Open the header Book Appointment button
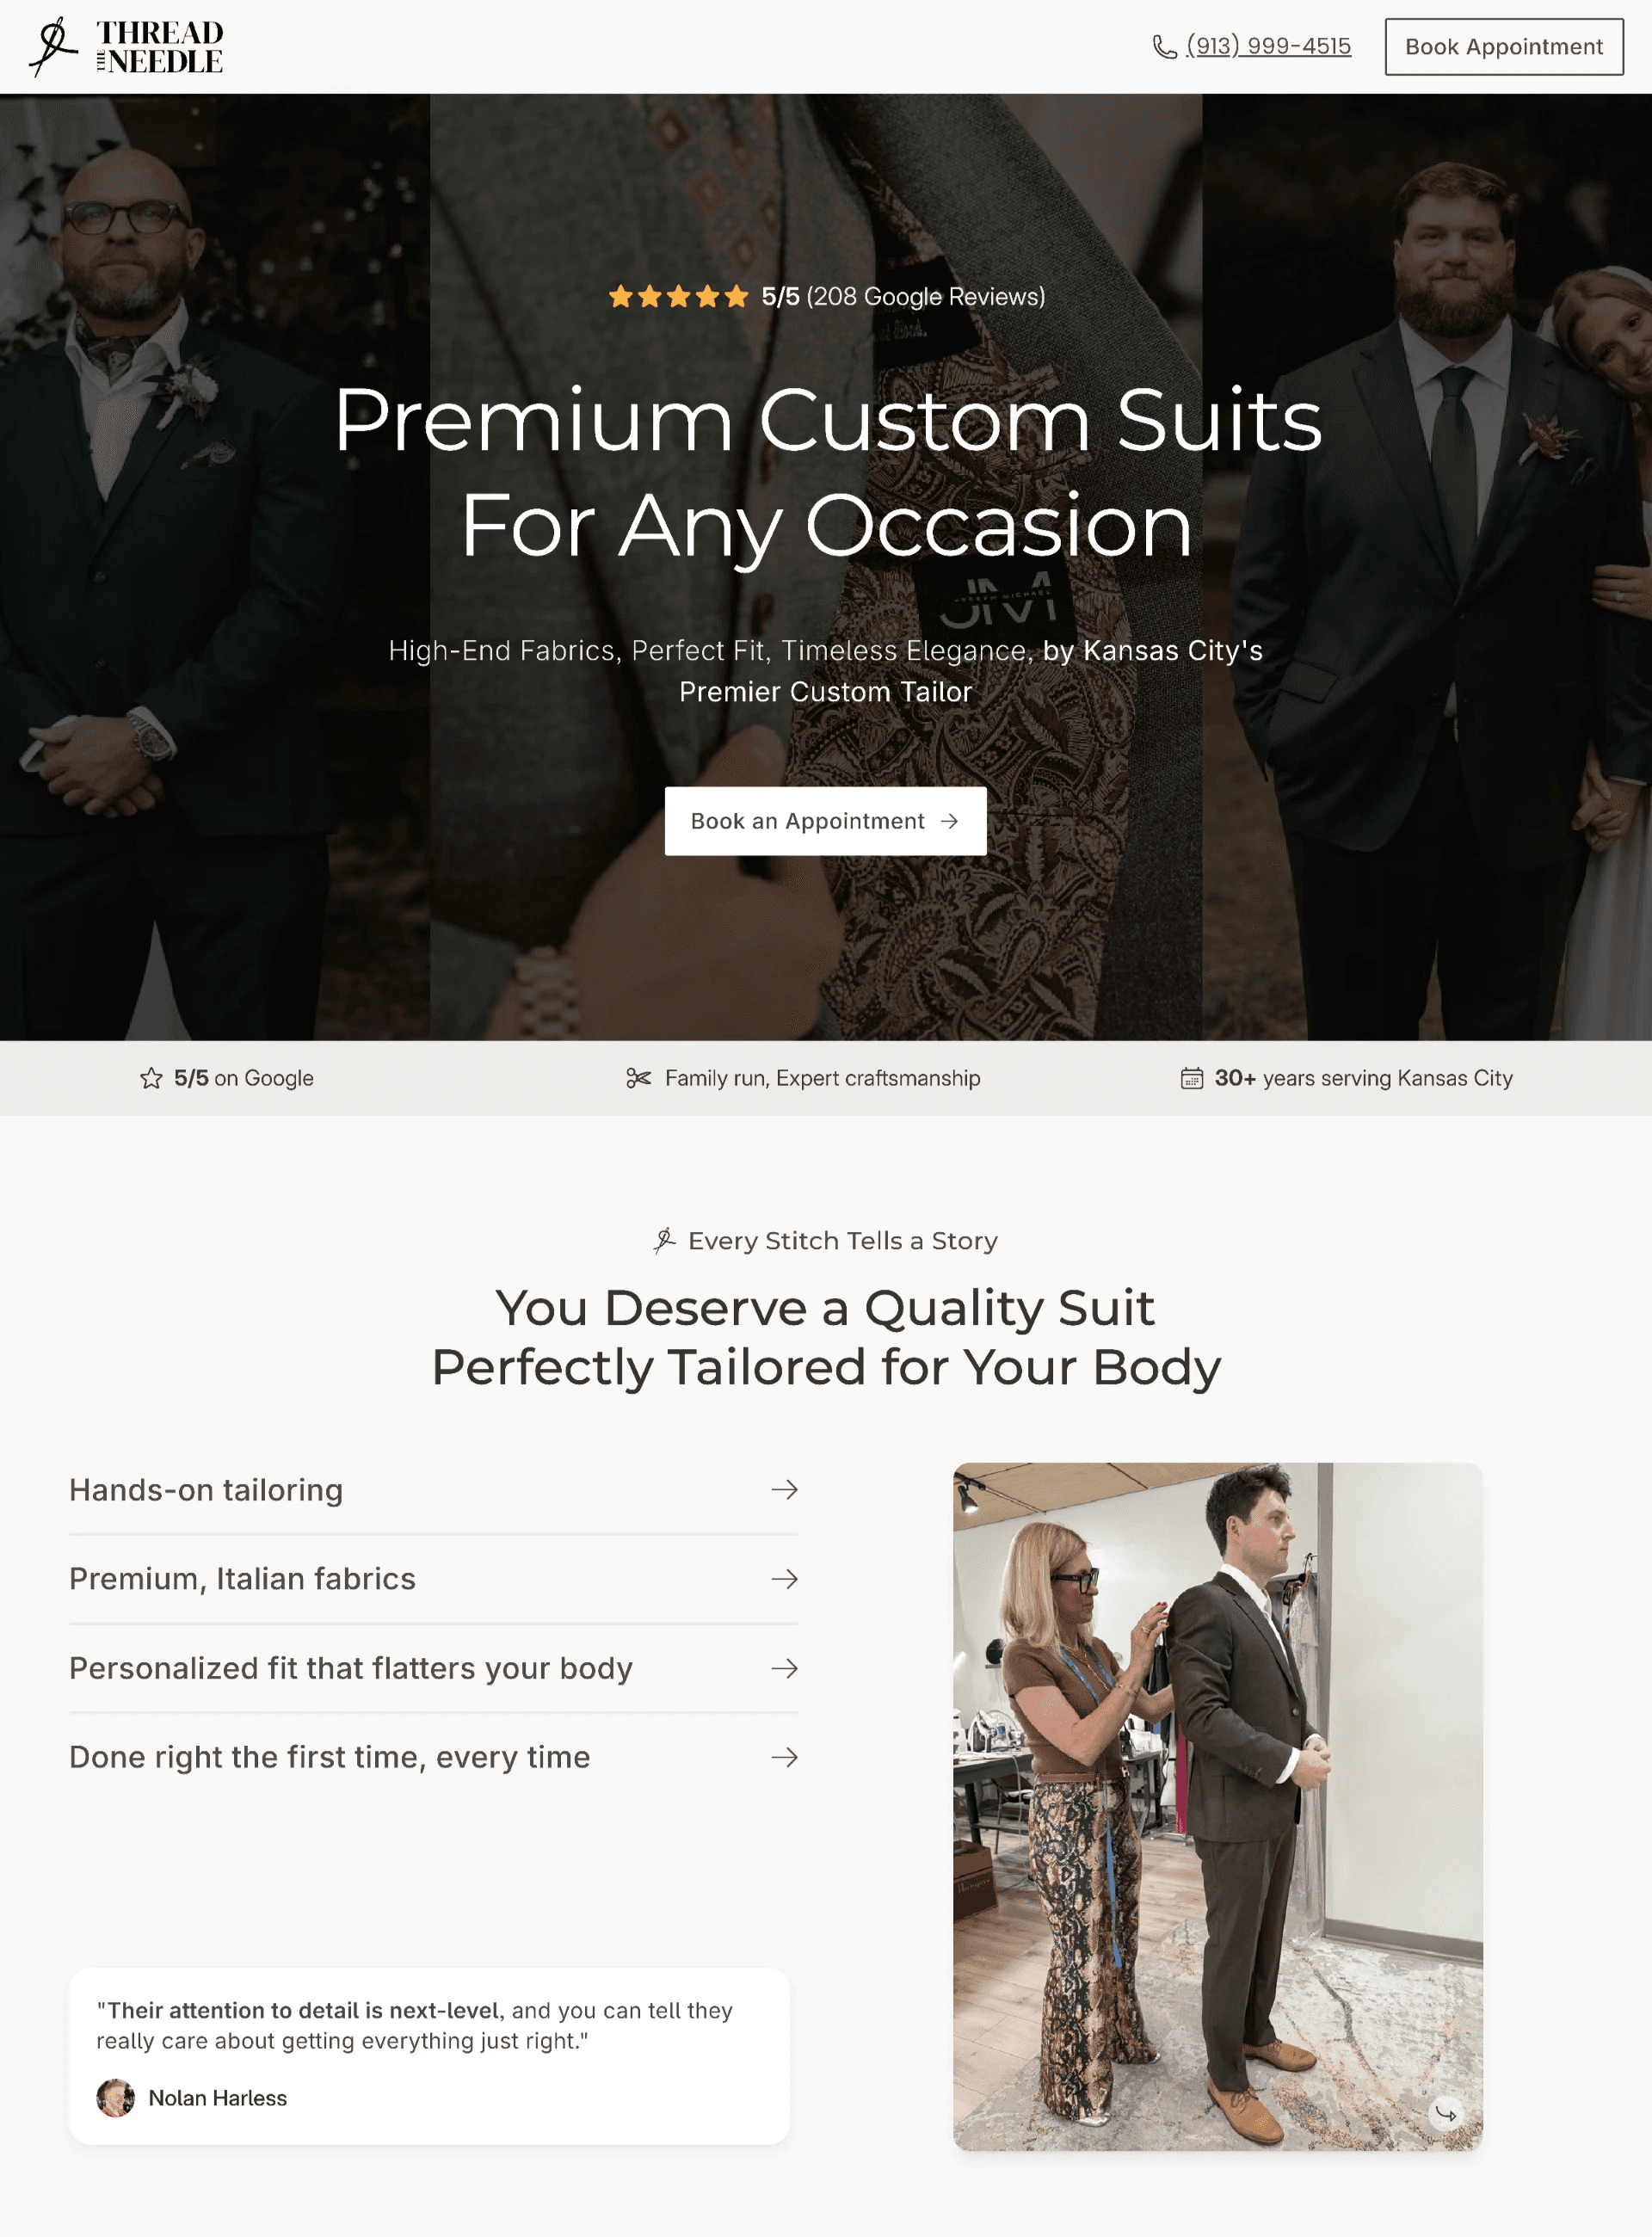This screenshot has height=2237, width=1652. pos(1503,47)
